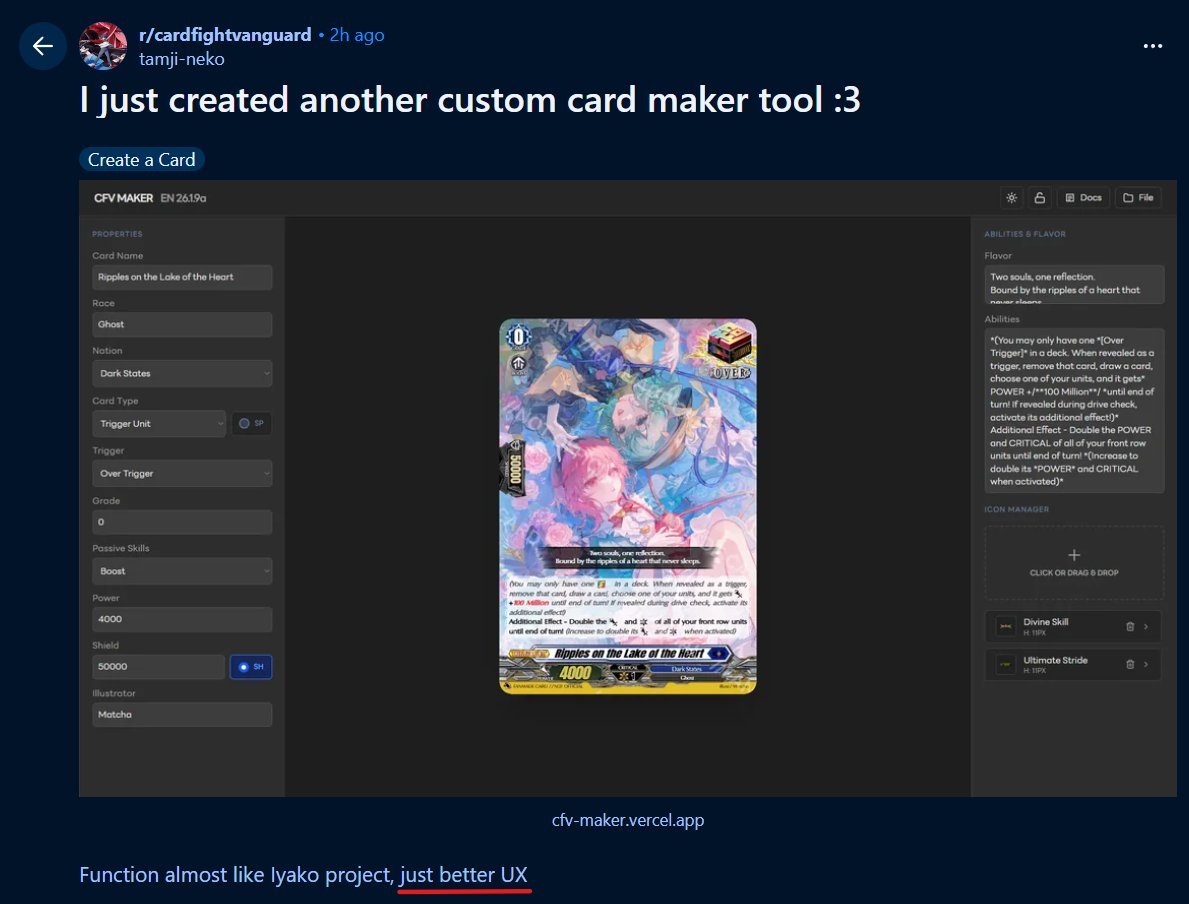Click the padlock icon in CFV Maker header
This screenshot has height=904, width=1189.
coord(1040,198)
